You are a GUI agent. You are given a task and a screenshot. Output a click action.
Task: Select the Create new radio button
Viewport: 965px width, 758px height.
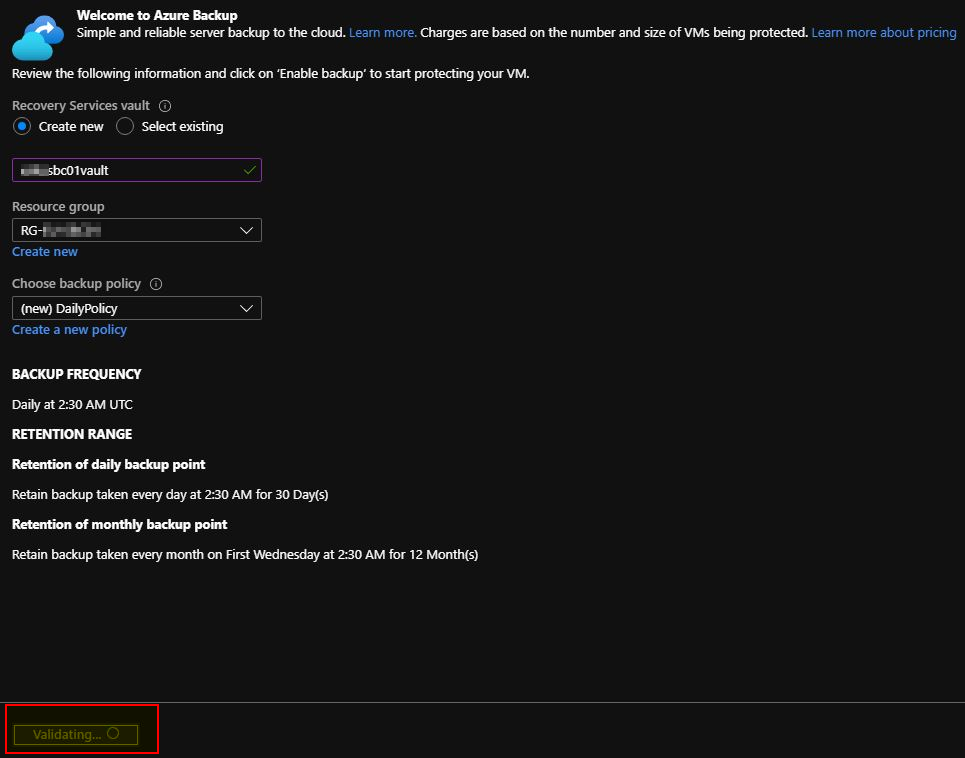pos(22,127)
